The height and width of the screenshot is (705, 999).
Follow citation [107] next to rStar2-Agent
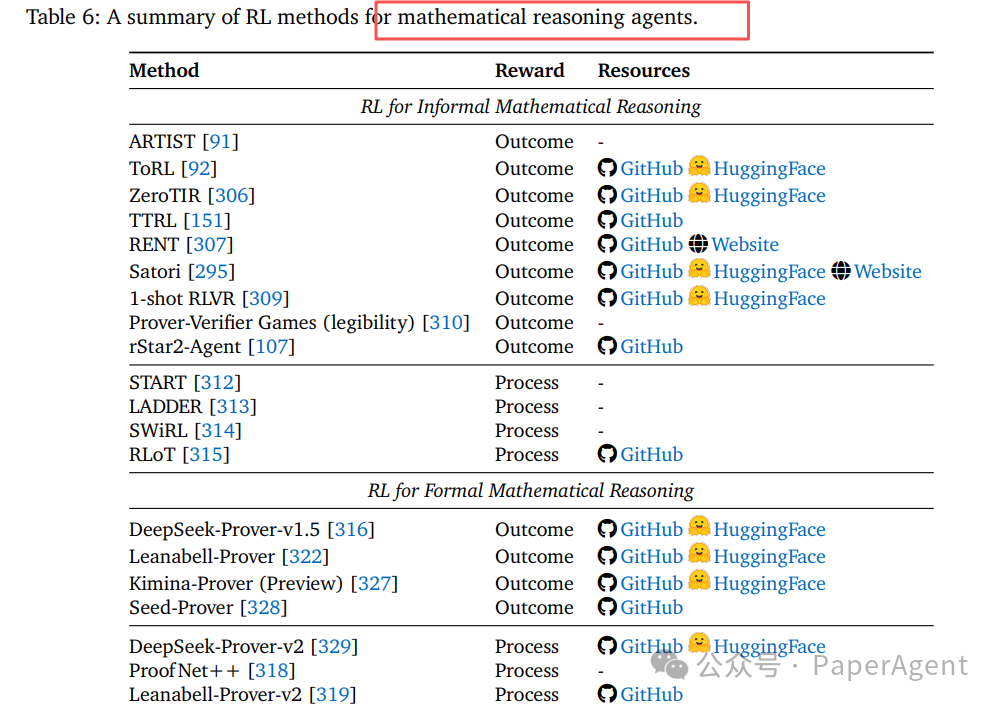[x=271, y=347]
